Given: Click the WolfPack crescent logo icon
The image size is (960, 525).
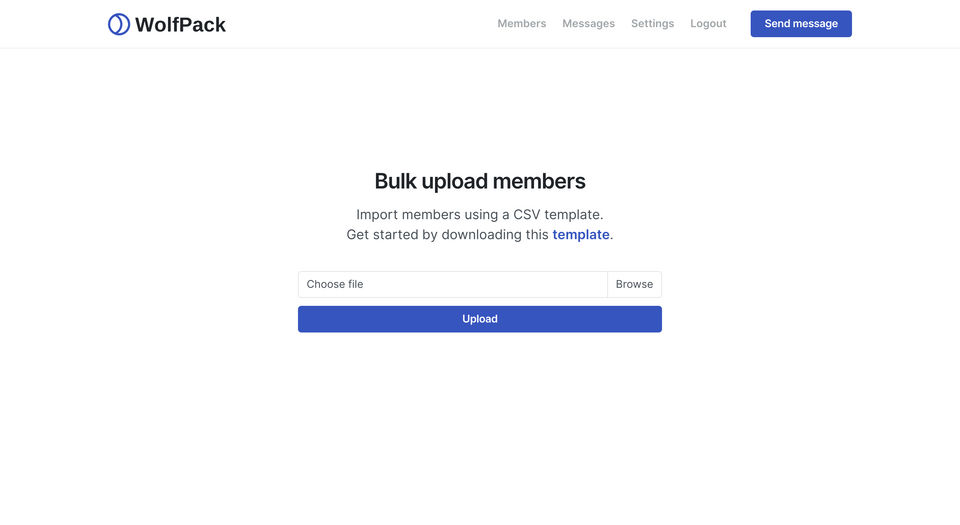Looking at the screenshot, I should (x=119, y=24).
